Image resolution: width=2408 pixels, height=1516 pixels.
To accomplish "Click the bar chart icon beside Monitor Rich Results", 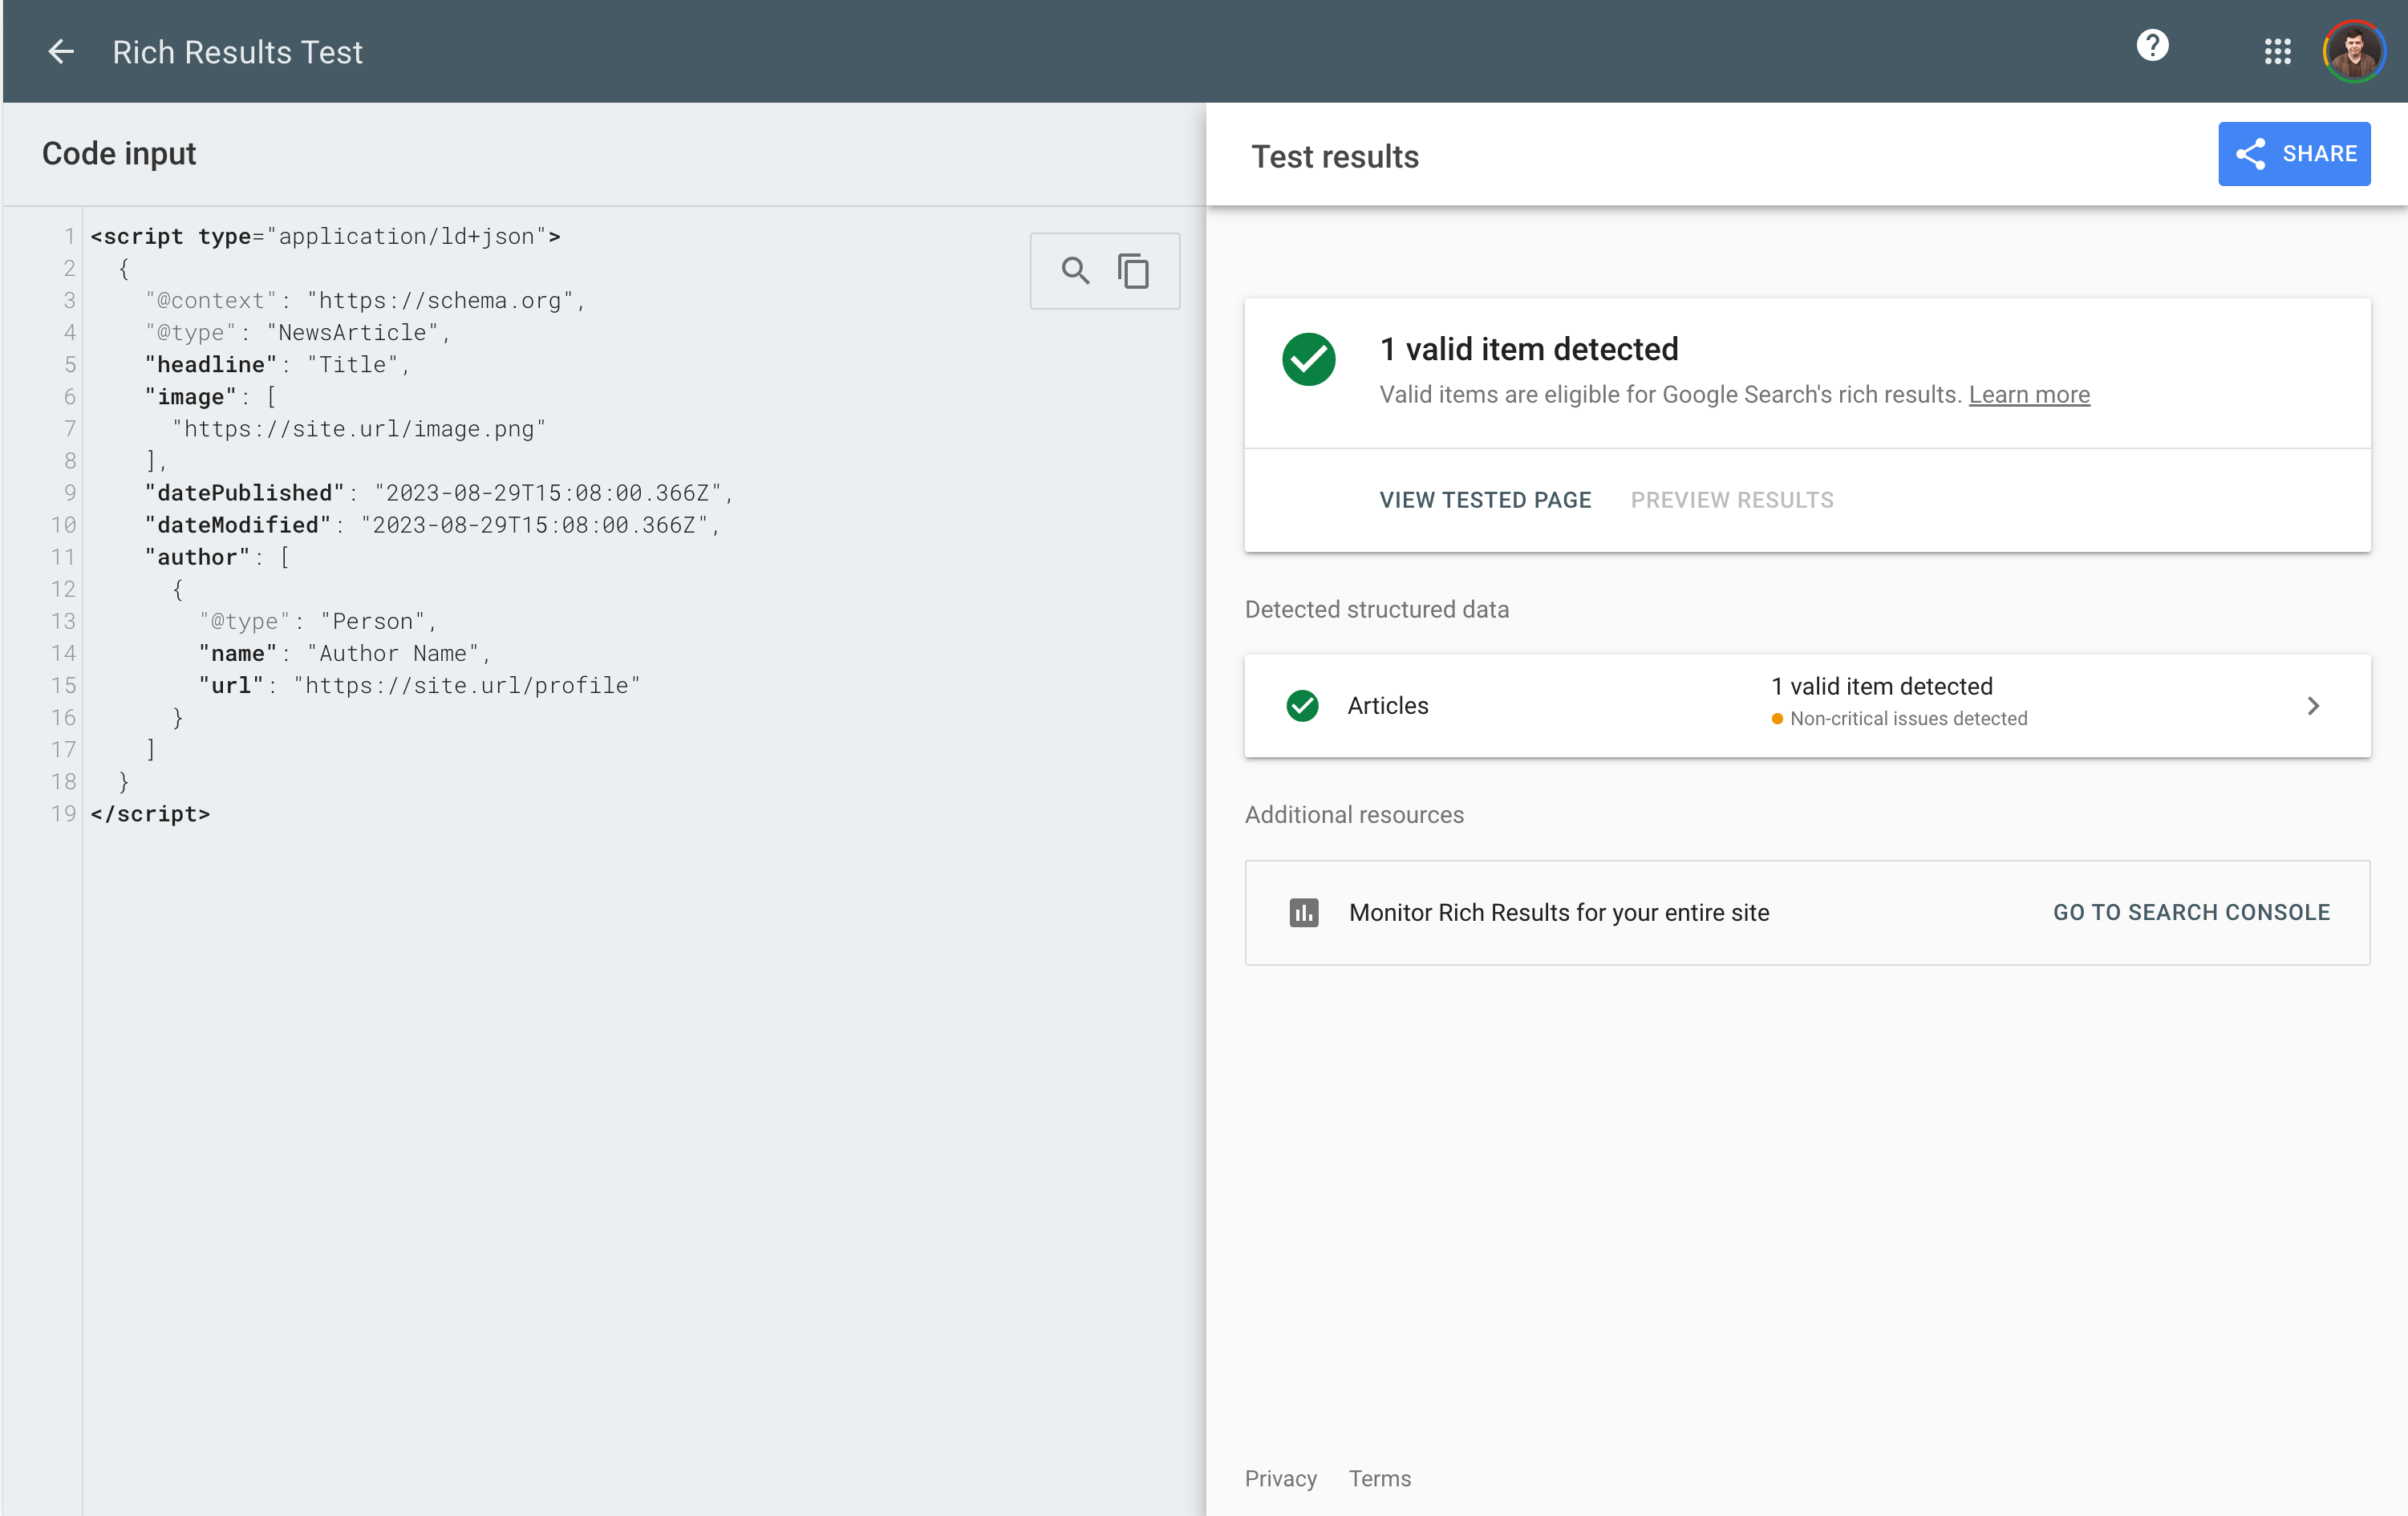I will click(x=1303, y=912).
